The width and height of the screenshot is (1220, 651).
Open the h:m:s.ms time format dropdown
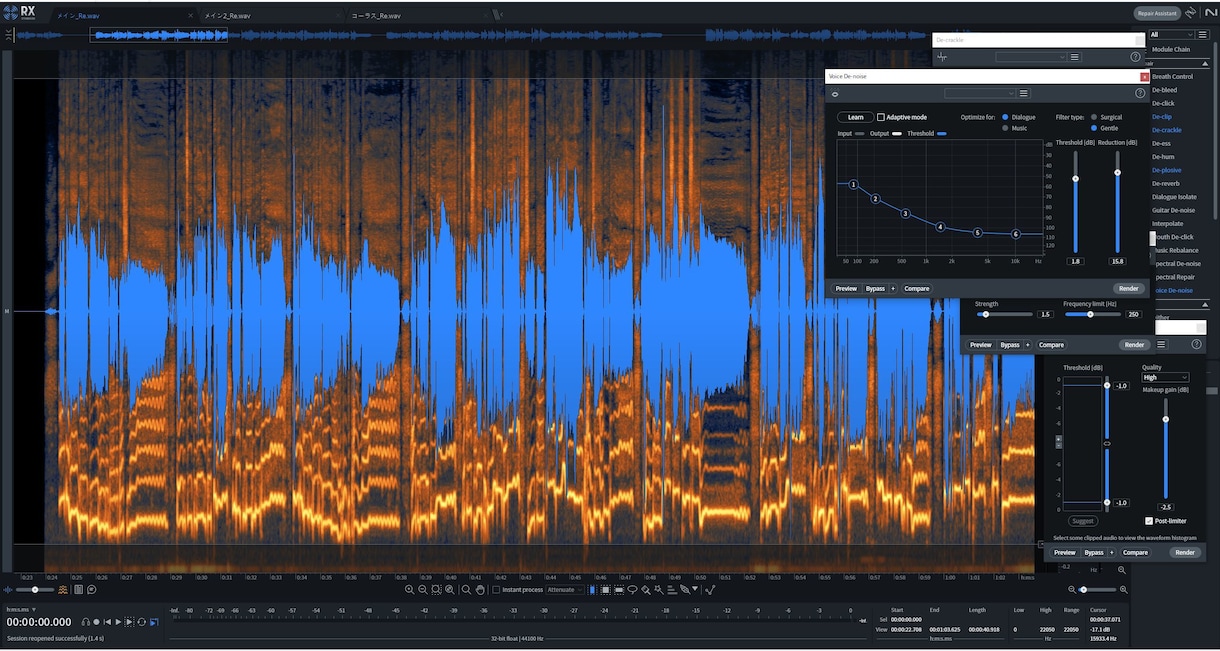click(21, 609)
